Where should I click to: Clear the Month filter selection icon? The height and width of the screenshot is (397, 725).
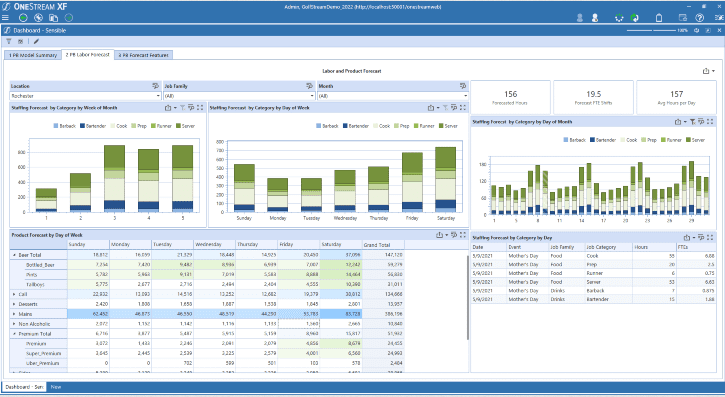pos(463,86)
